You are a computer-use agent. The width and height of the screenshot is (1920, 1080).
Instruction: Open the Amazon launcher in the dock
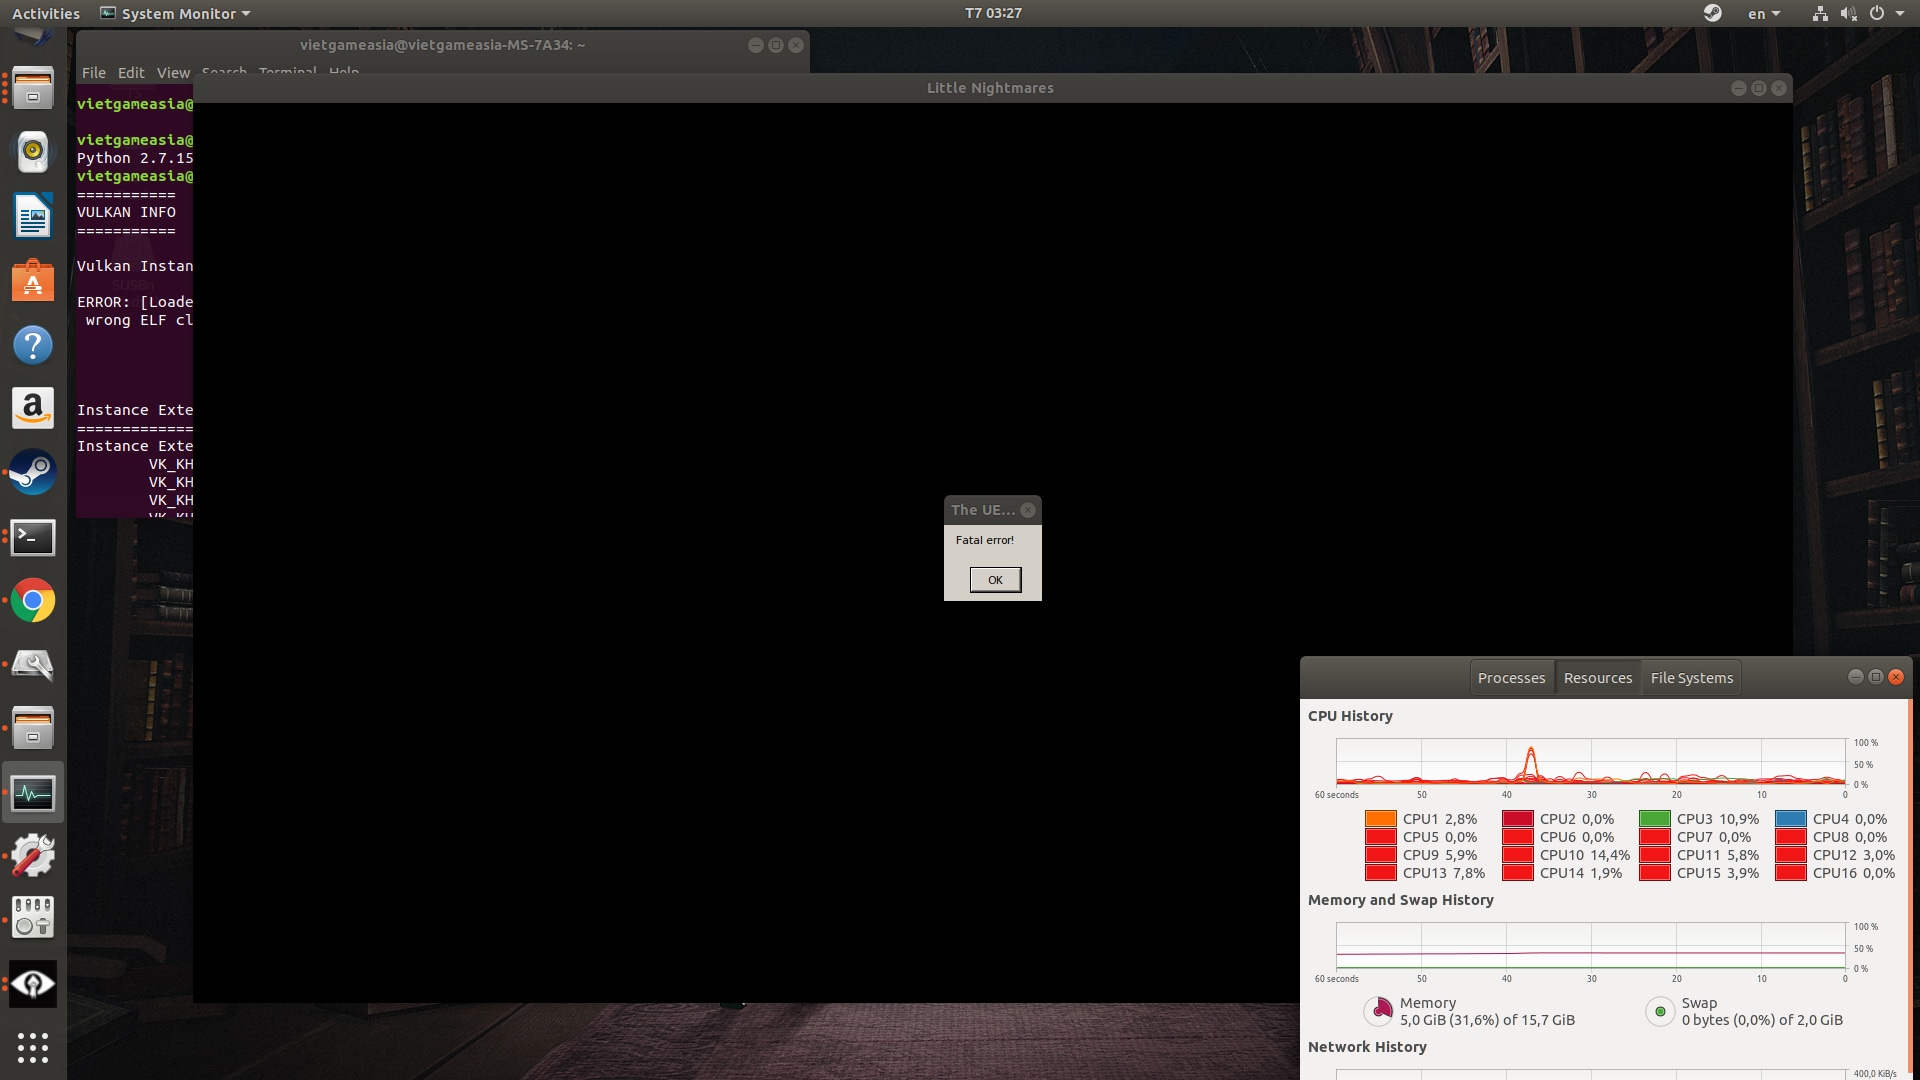point(33,409)
